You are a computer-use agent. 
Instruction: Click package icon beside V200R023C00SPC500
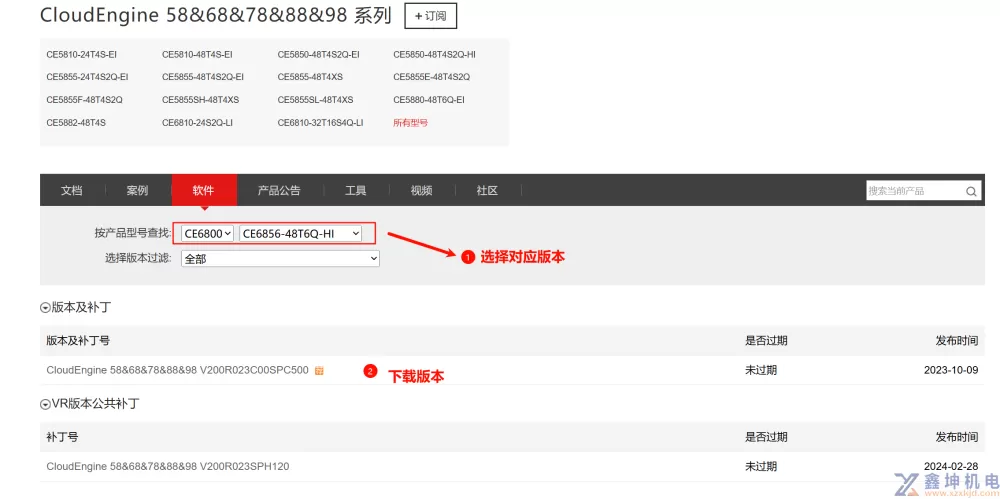click(x=319, y=371)
